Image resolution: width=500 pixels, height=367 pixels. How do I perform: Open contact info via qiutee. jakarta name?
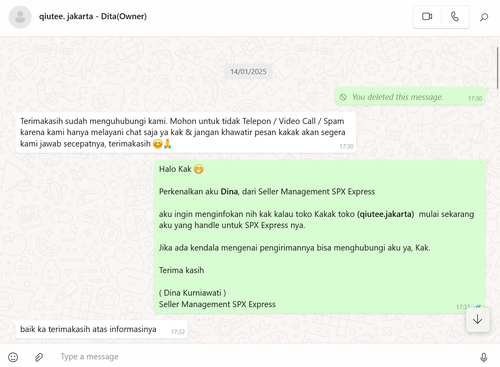93,16
